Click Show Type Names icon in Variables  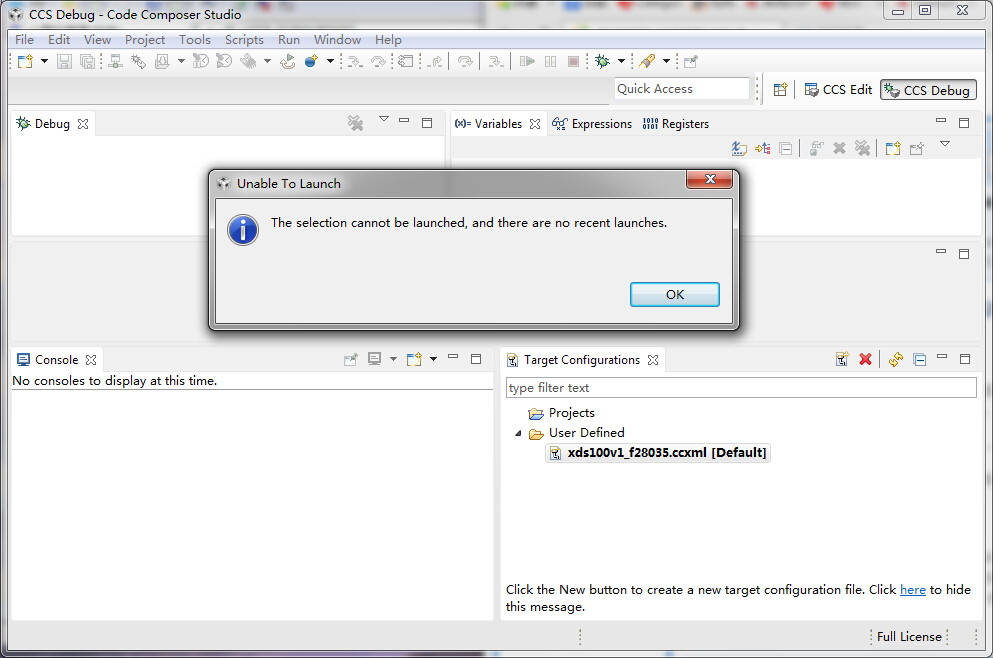739,148
